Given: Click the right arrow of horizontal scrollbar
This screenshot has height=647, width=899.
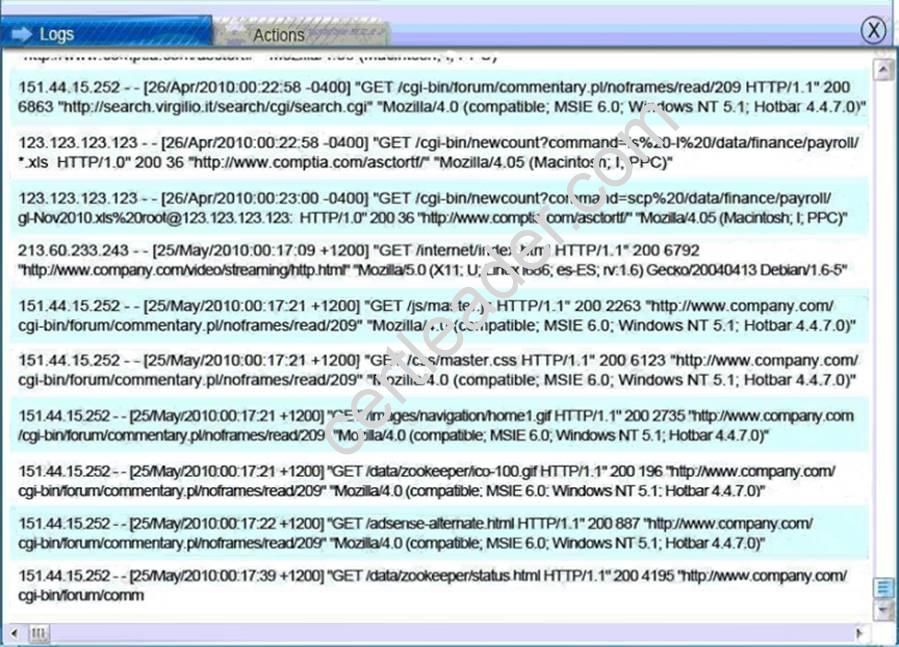Looking at the screenshot, I should coord(858,634).
